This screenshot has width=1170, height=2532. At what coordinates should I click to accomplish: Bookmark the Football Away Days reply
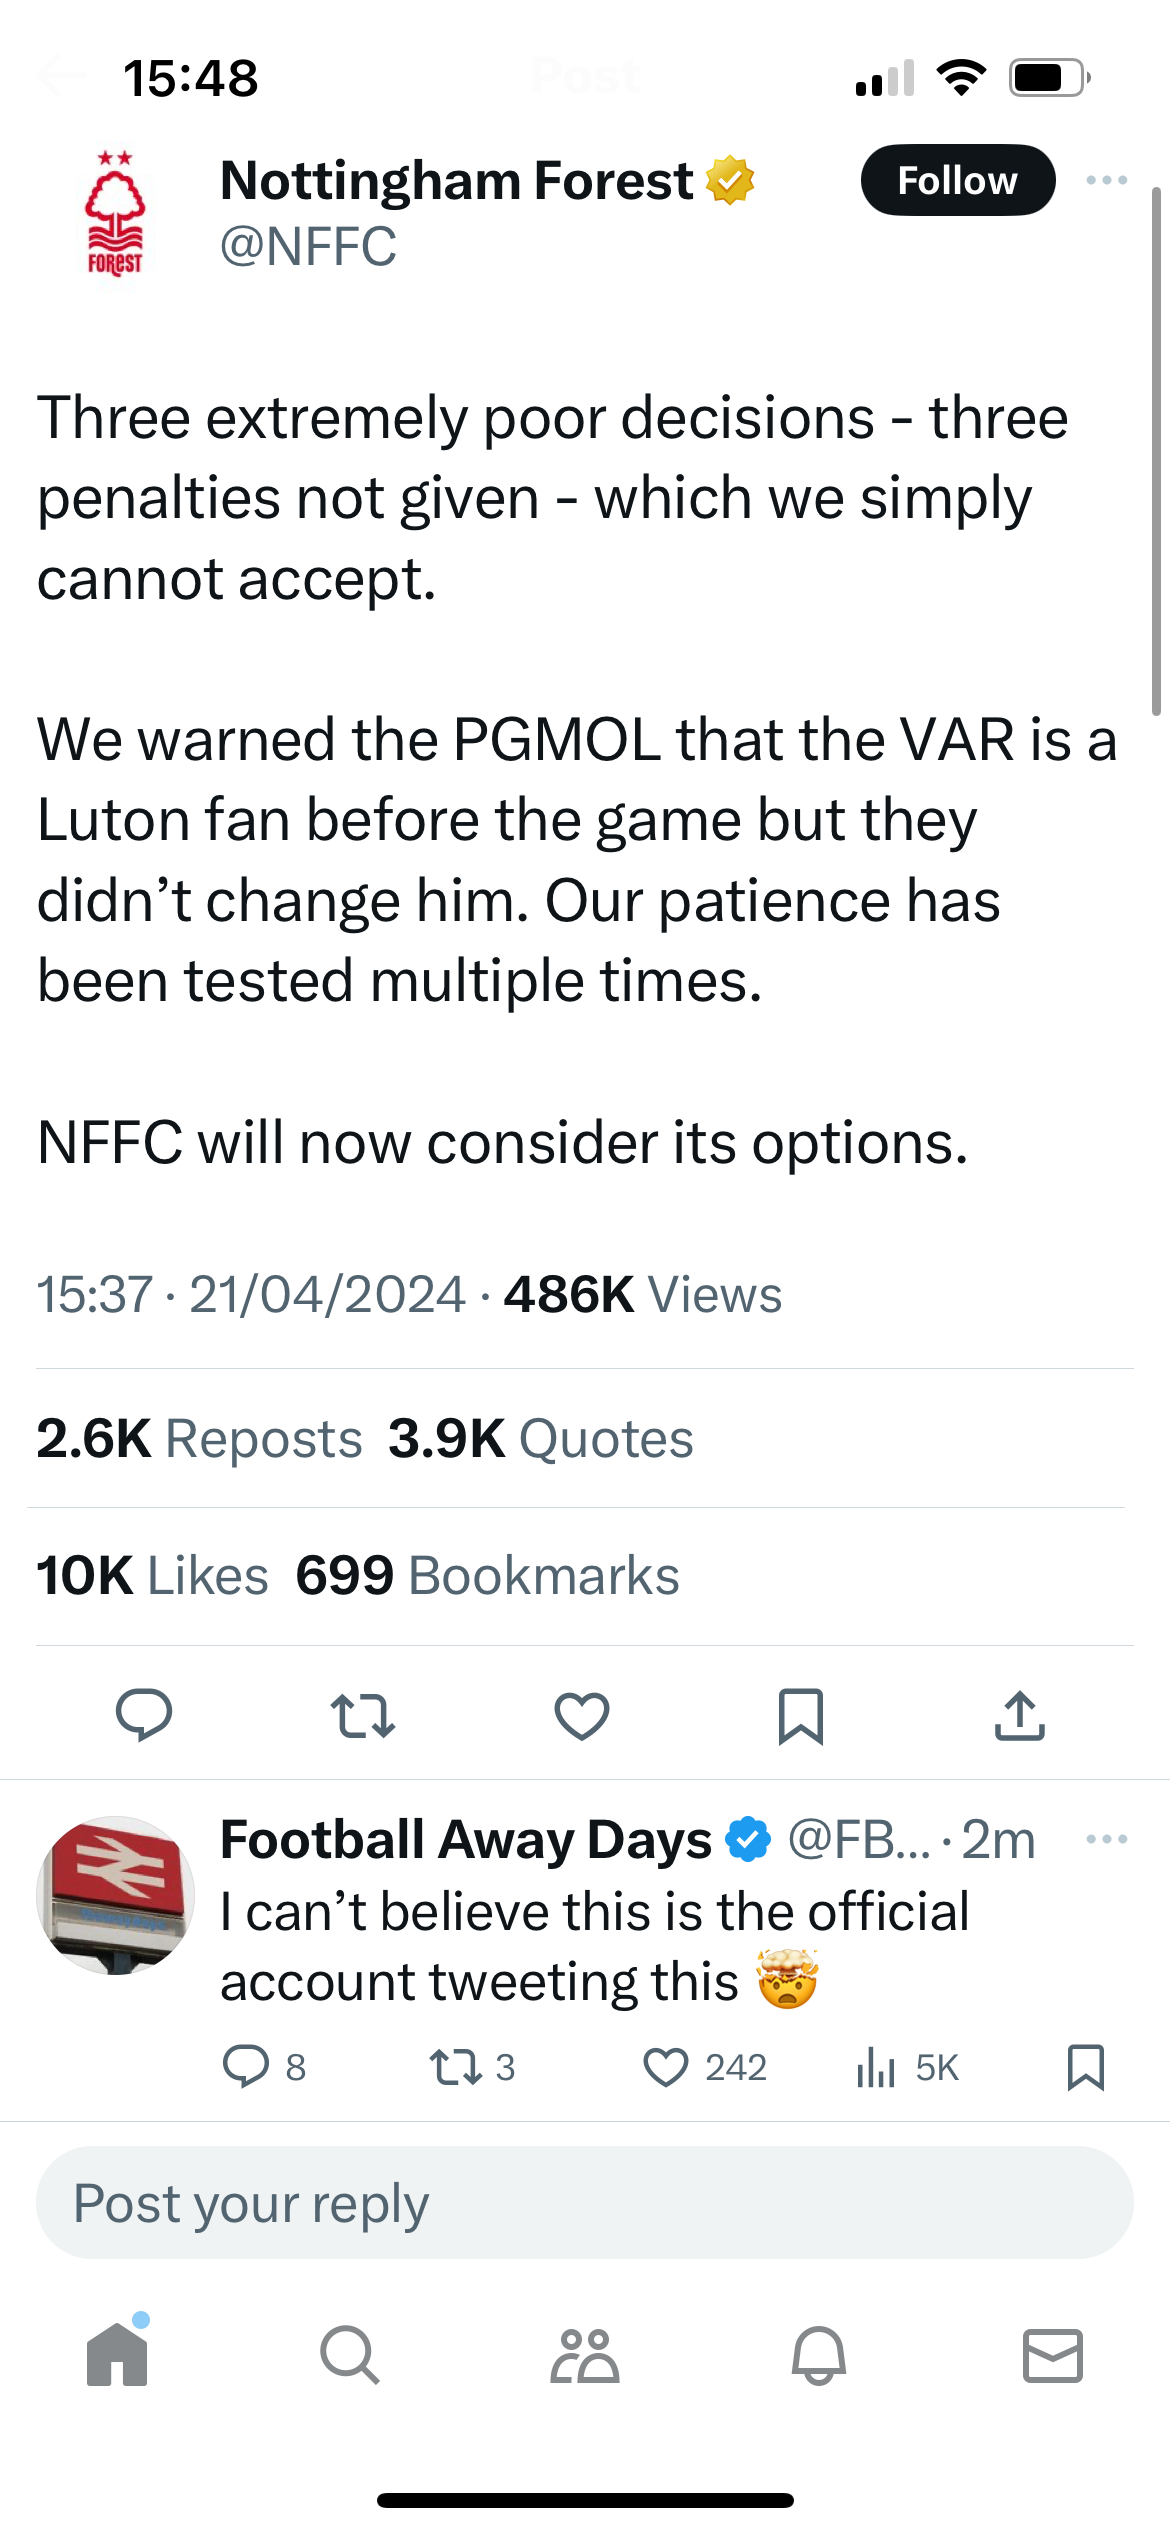click(1086, 2067)
